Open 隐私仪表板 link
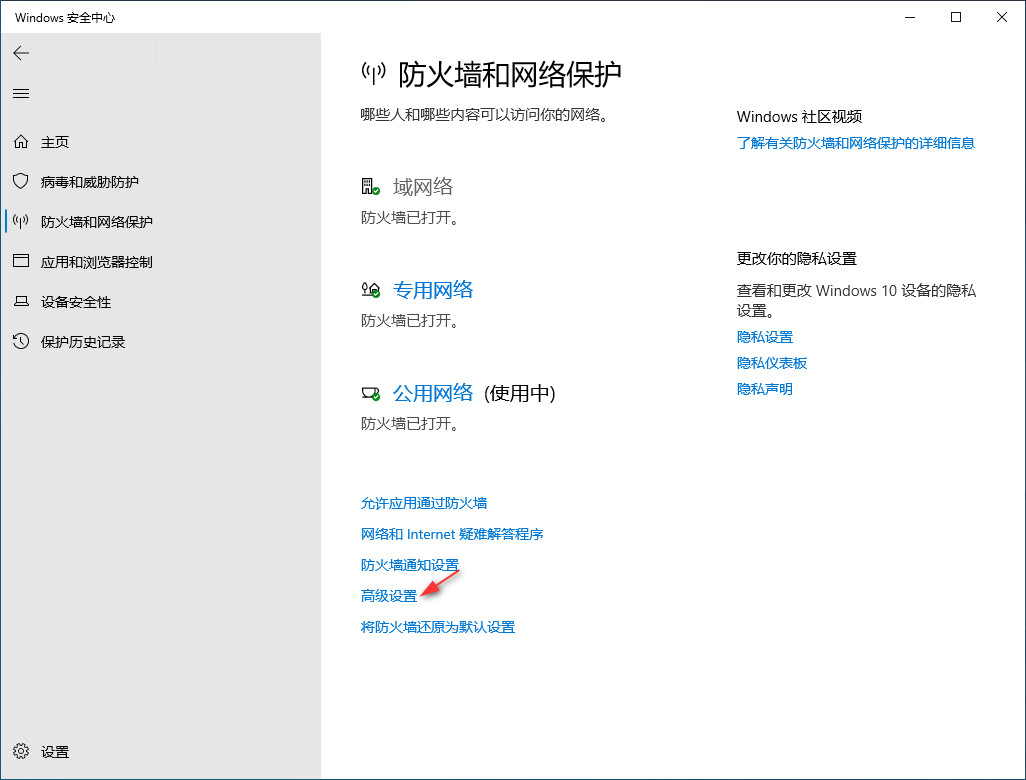The width and height of the screenshot is (1026, 780). 772,363
